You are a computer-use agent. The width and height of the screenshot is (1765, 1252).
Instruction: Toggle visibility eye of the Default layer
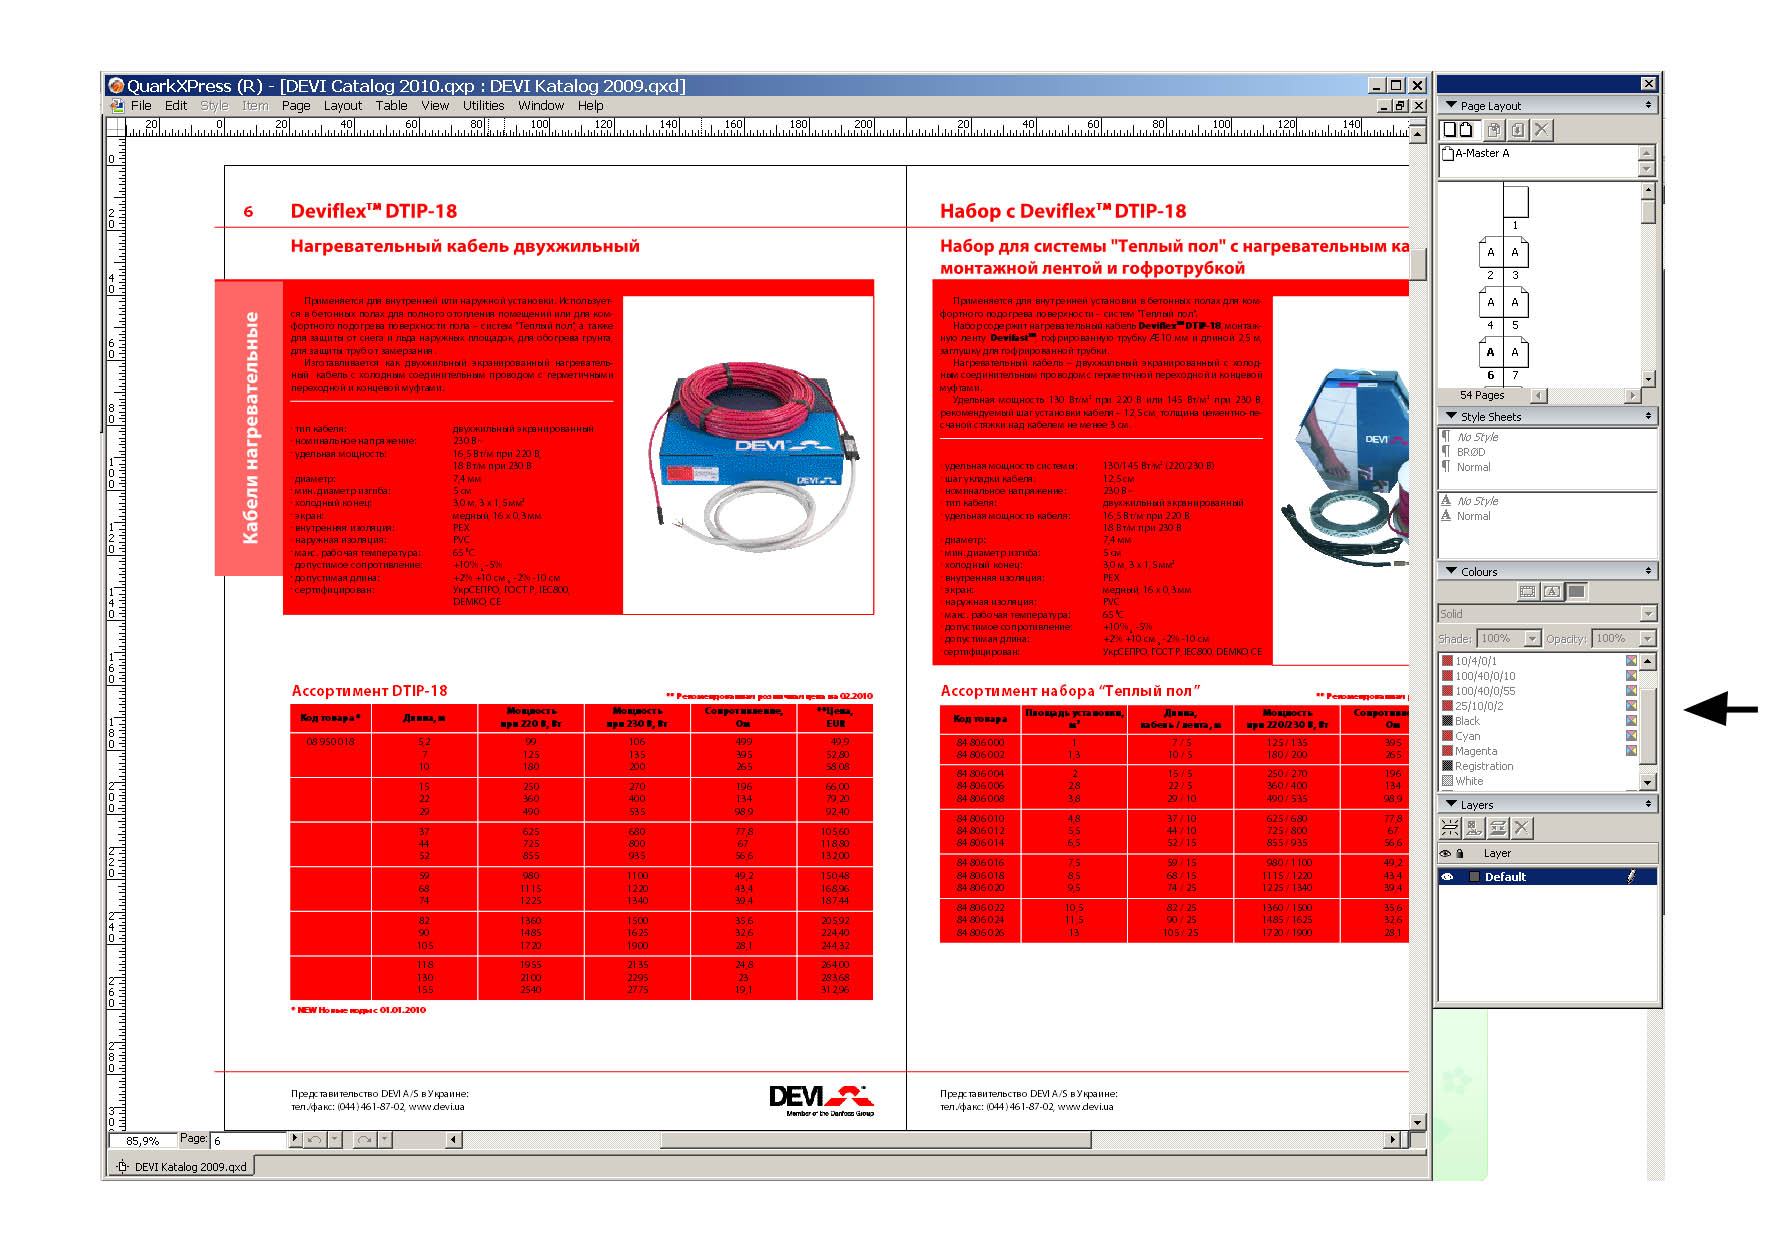tap(1446, 876)
